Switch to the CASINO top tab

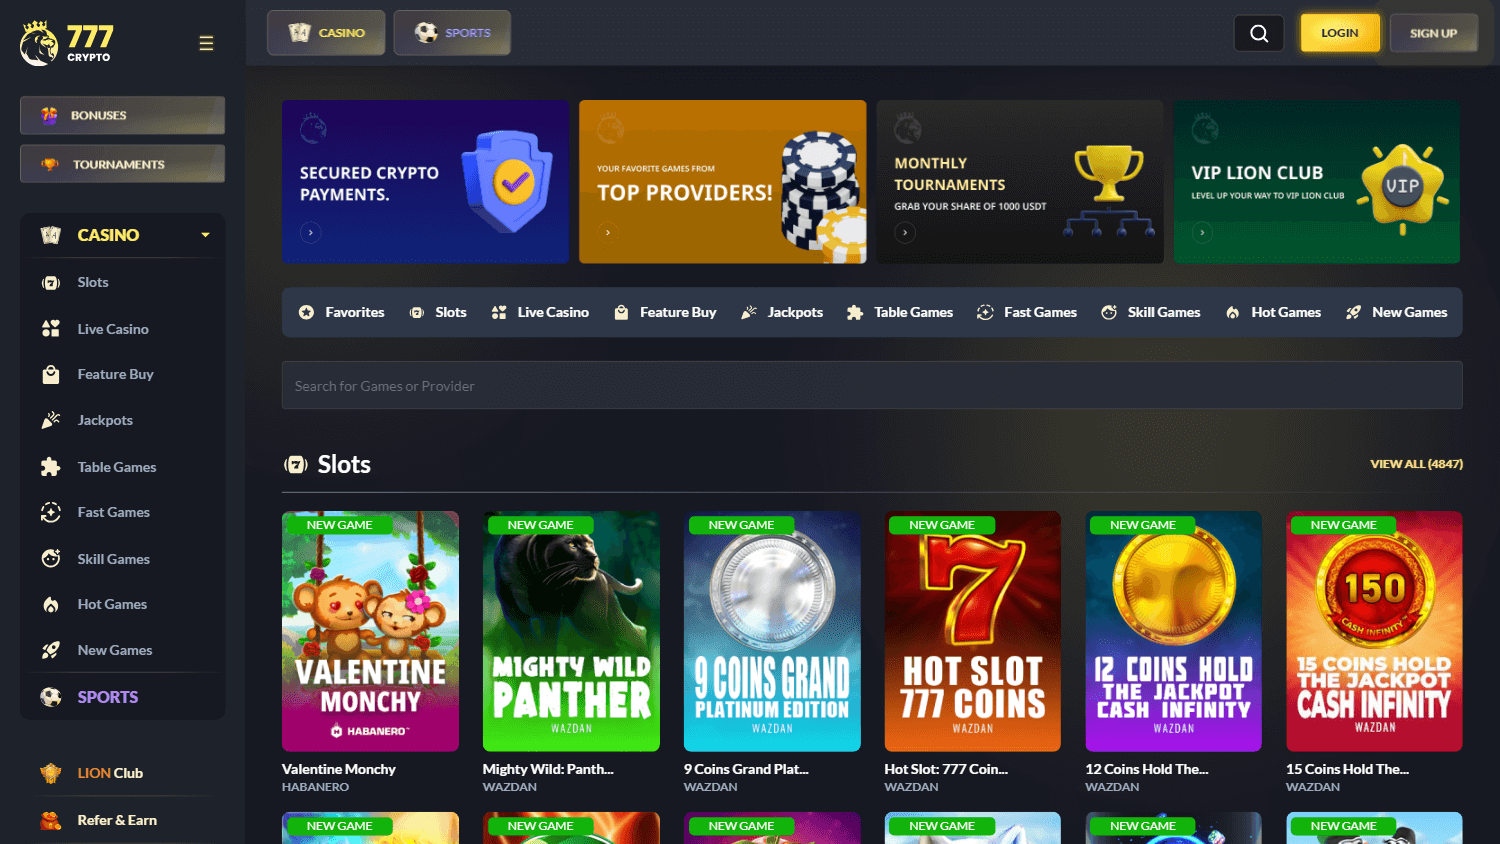coord(326,33)
